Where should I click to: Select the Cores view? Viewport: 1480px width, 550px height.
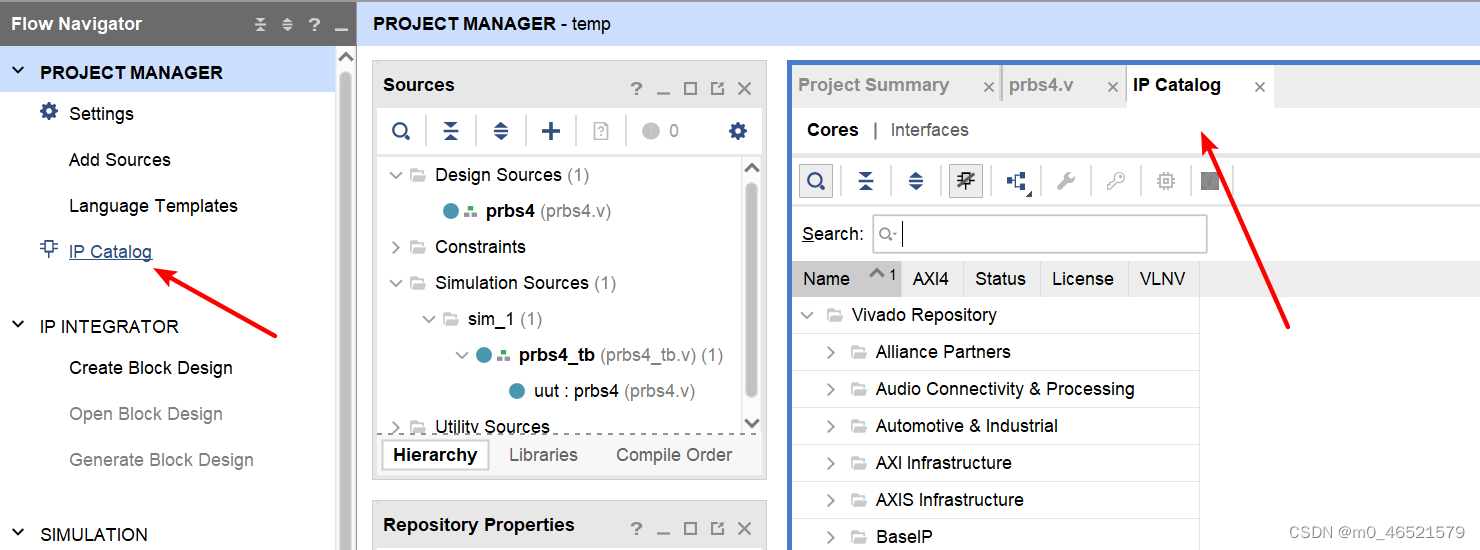[x=833, y=130]
